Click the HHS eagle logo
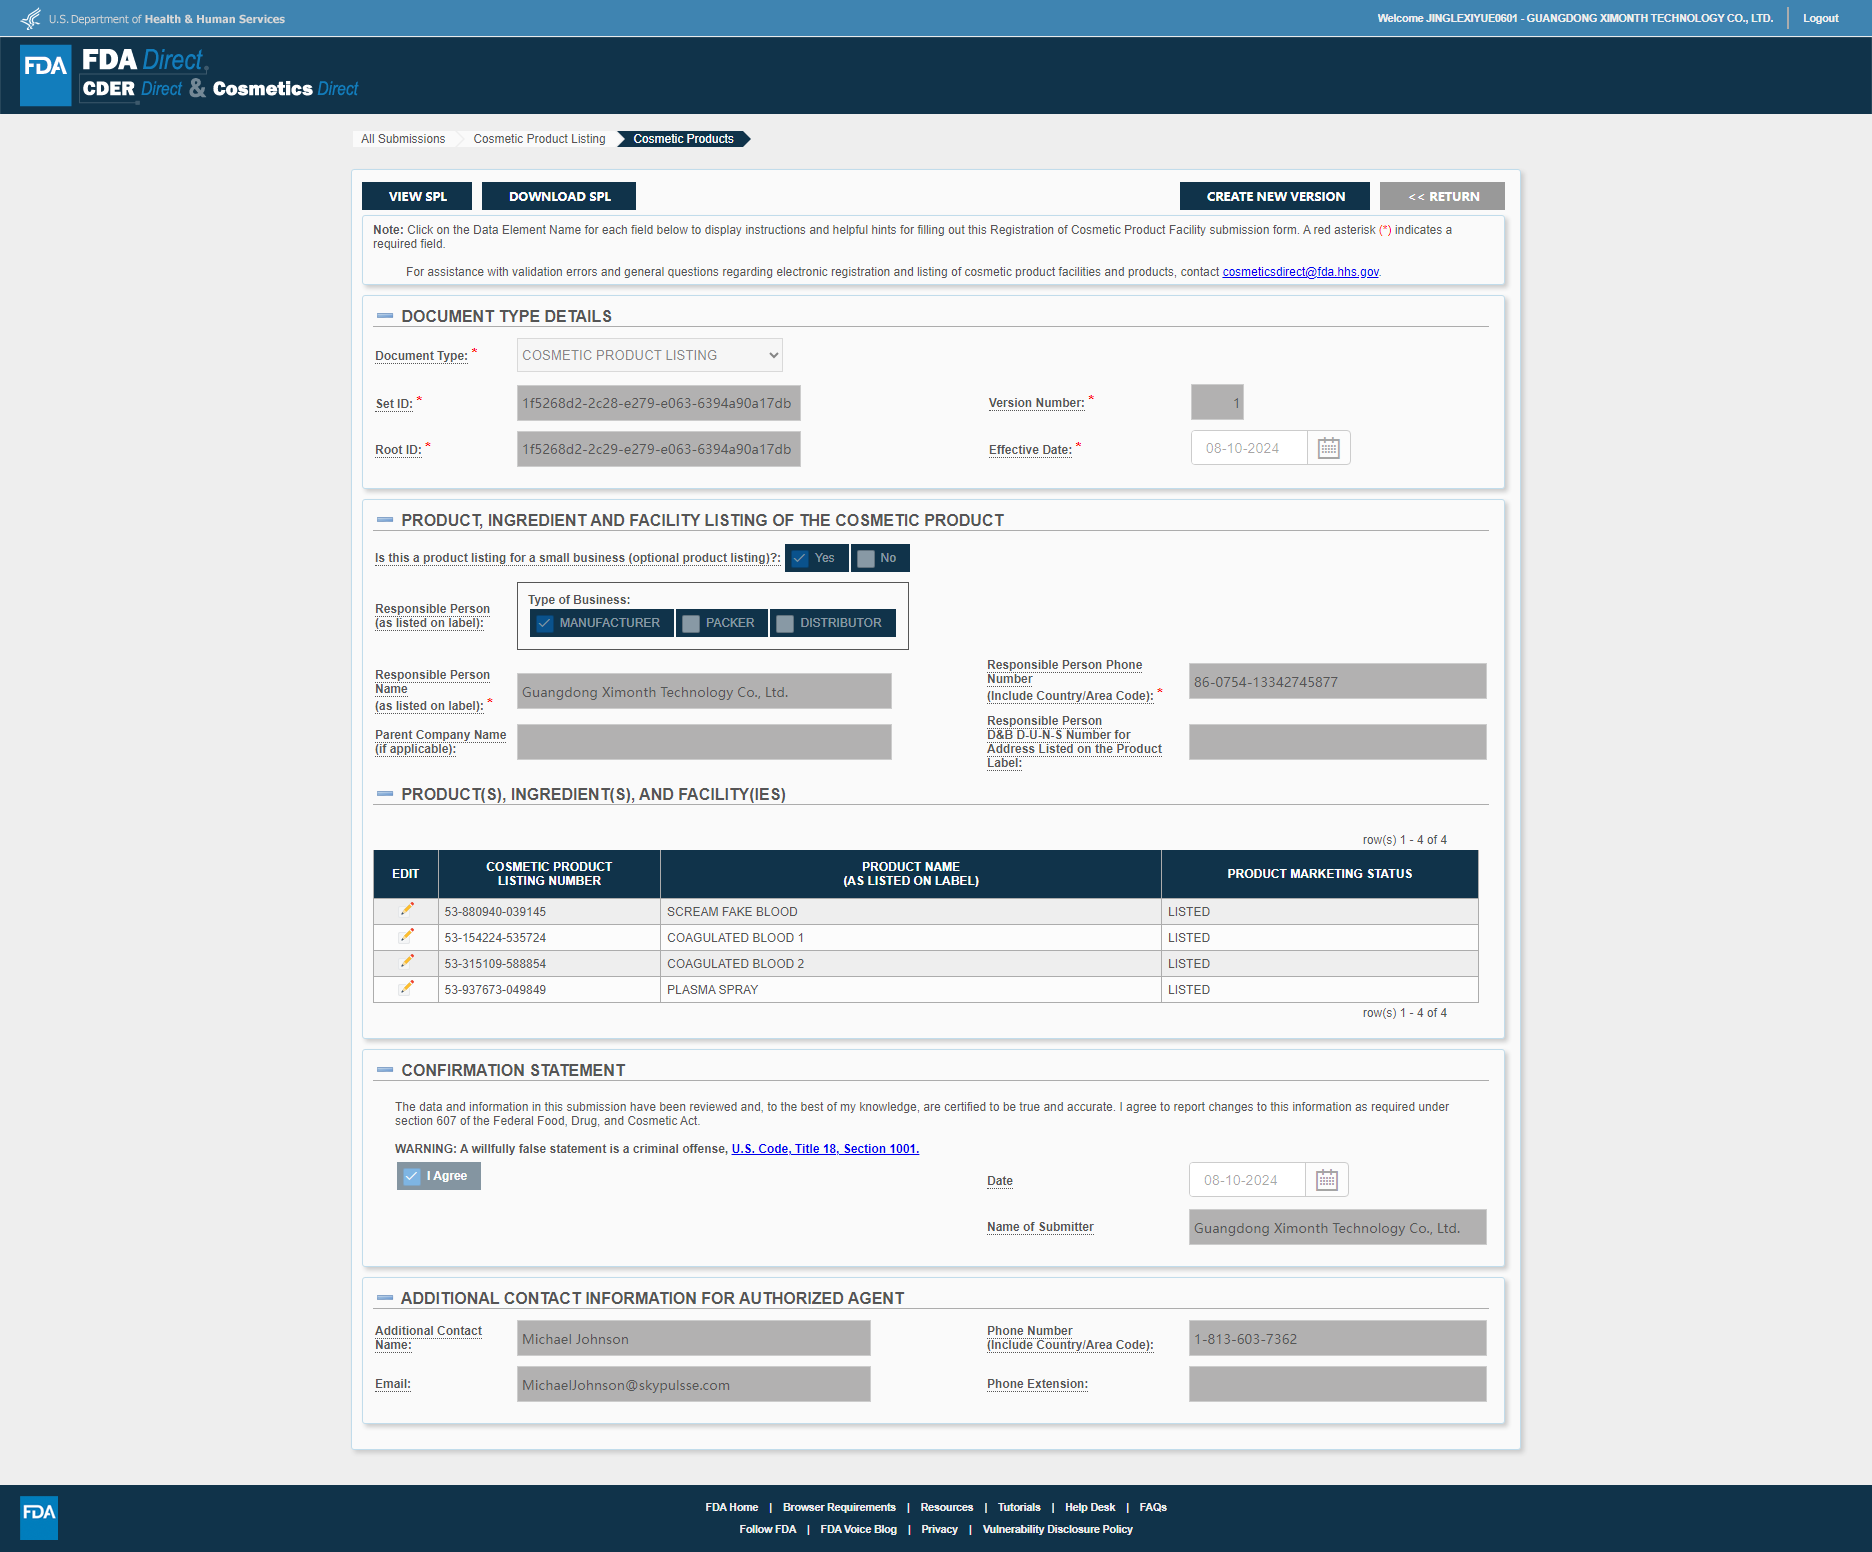This screenshot has height=1552, width=1872. coord(31,18)
